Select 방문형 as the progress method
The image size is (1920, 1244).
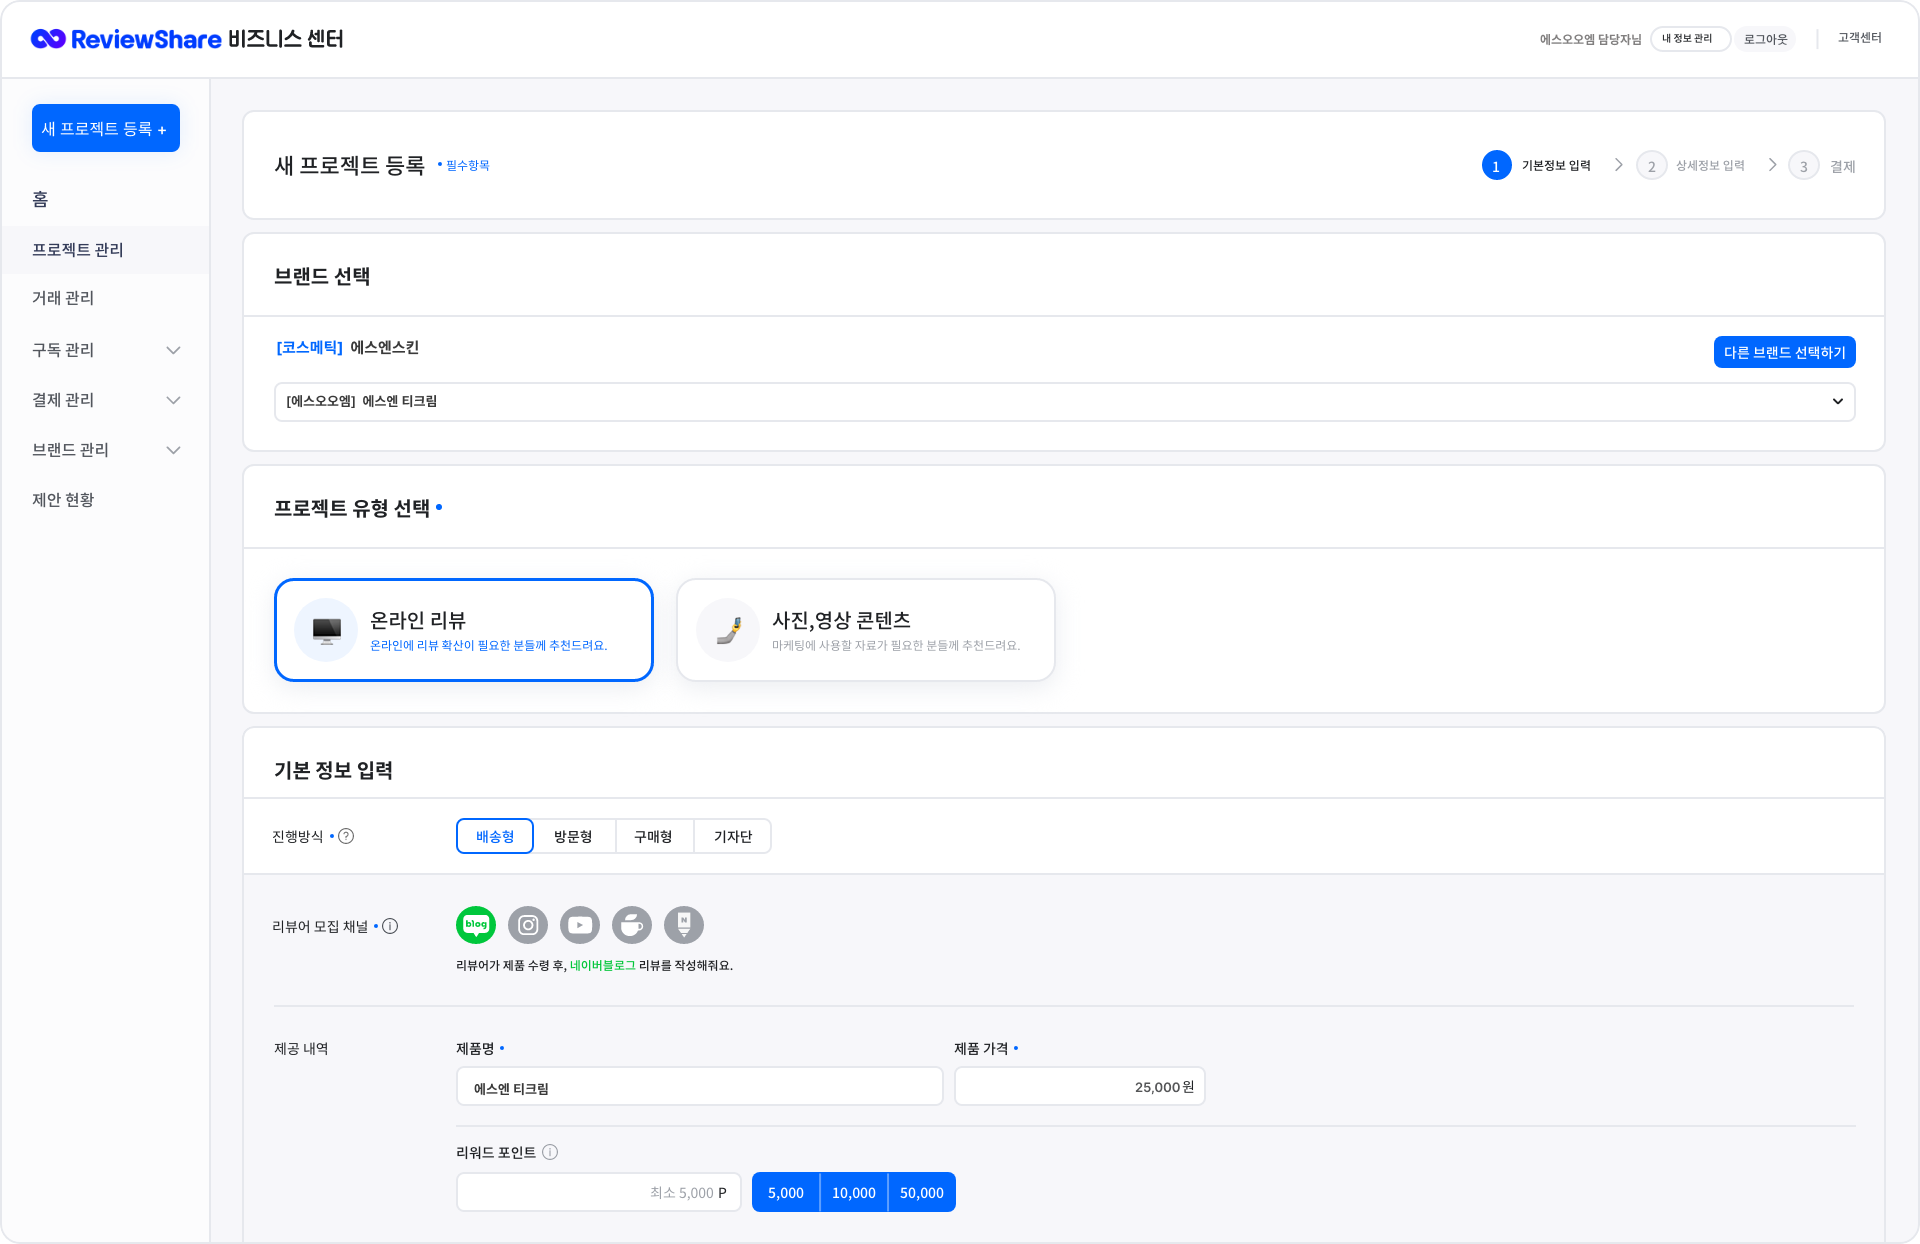573,836
